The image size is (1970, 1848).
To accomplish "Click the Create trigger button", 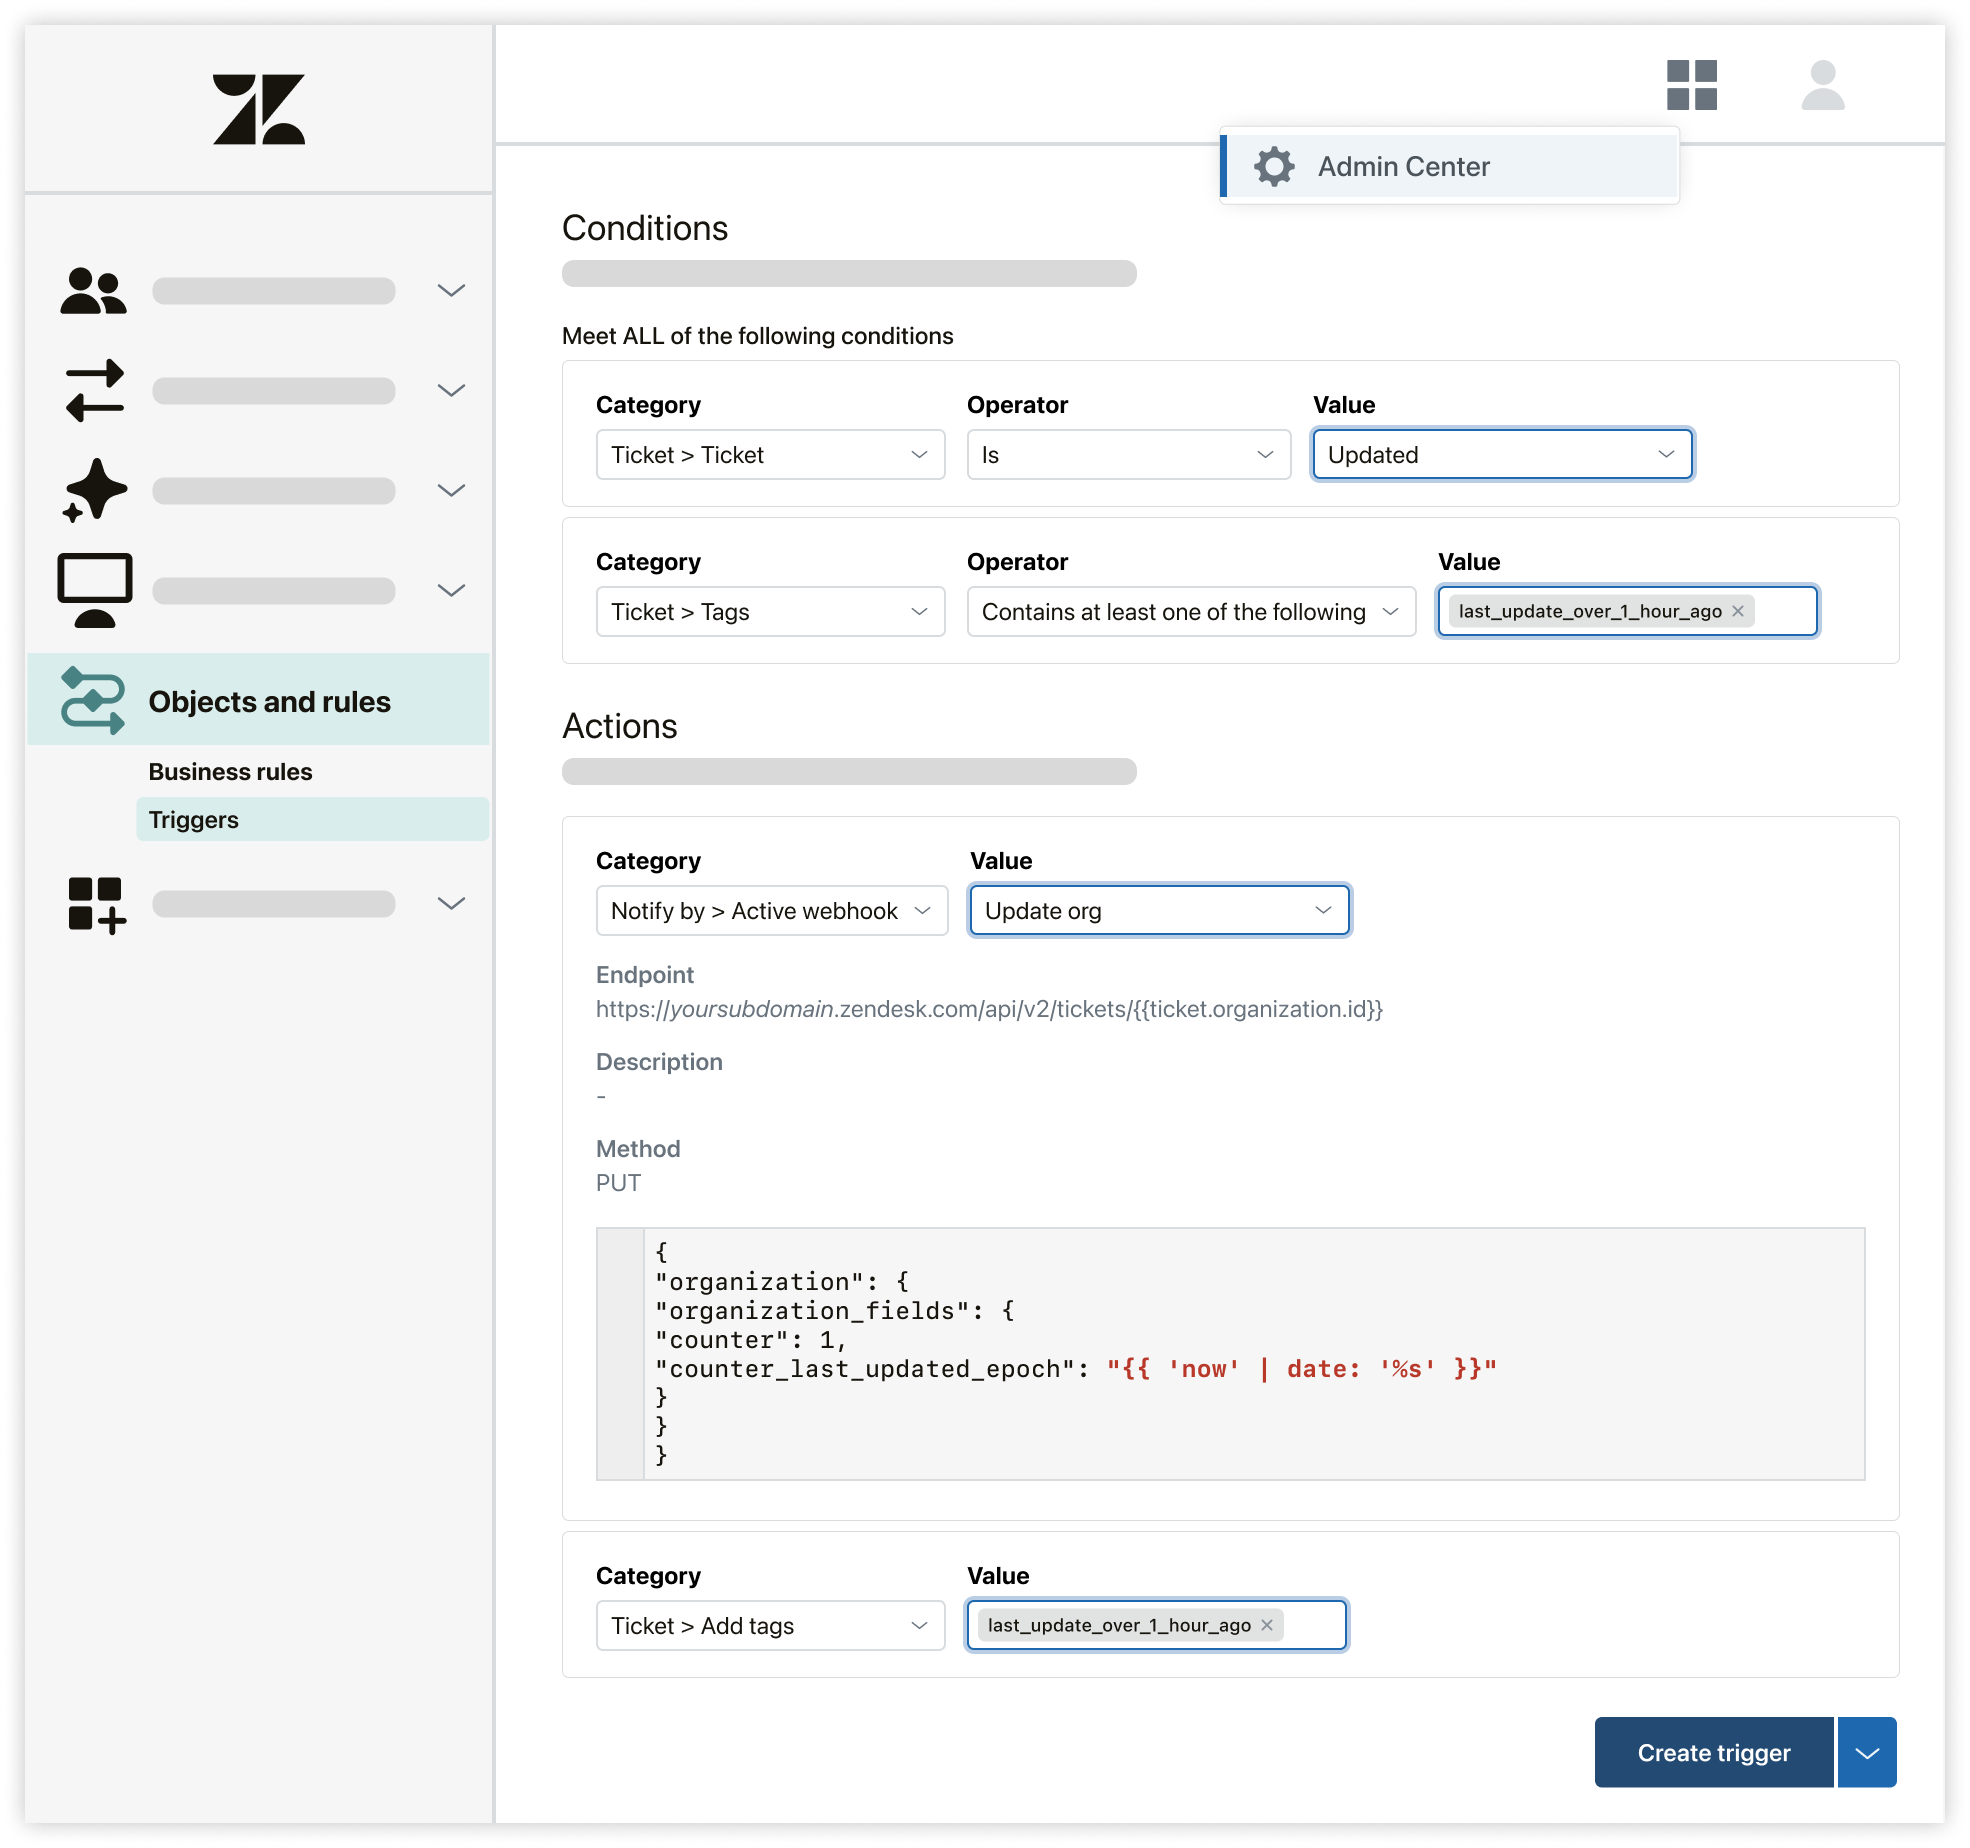I will pyautogui.click(x=1713, y=1753).
